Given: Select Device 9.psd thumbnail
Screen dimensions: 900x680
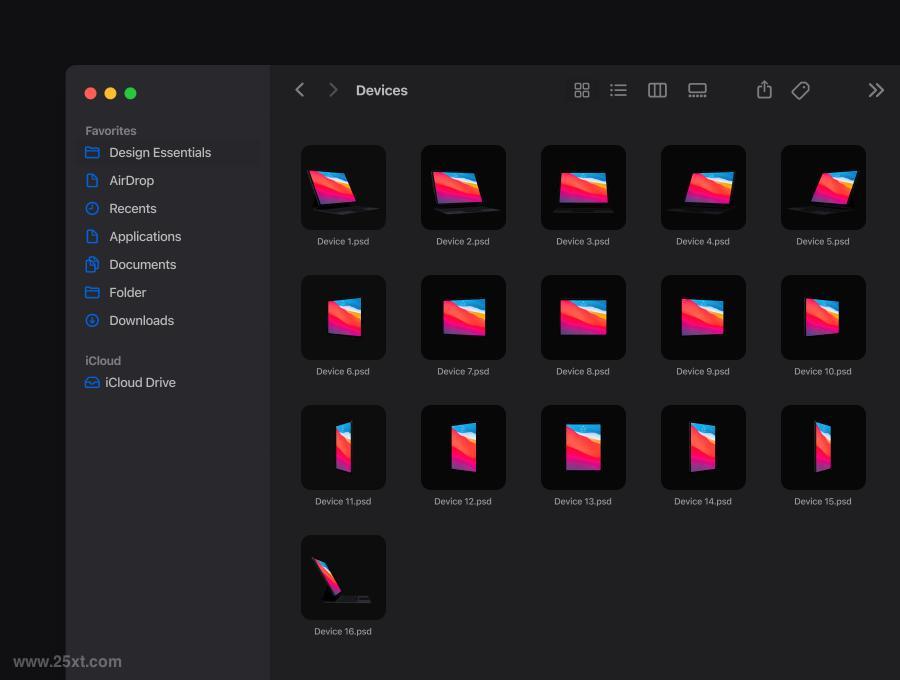Looking at the screenshot, I should (x=703, y=317).
